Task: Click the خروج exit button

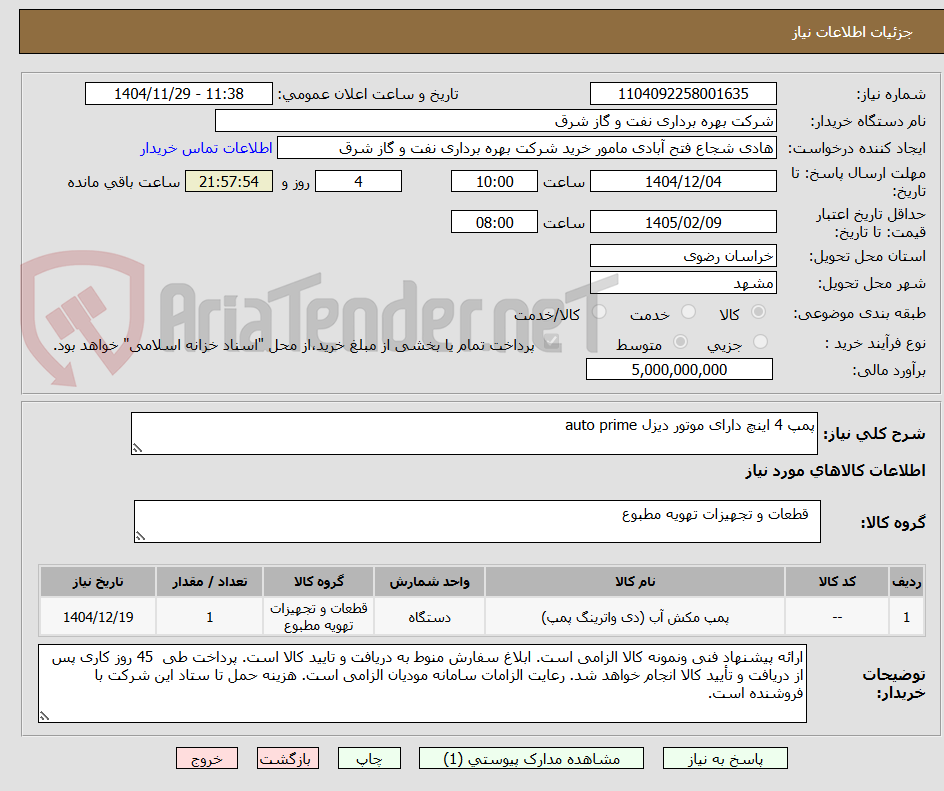Action: tap(206, 758)
